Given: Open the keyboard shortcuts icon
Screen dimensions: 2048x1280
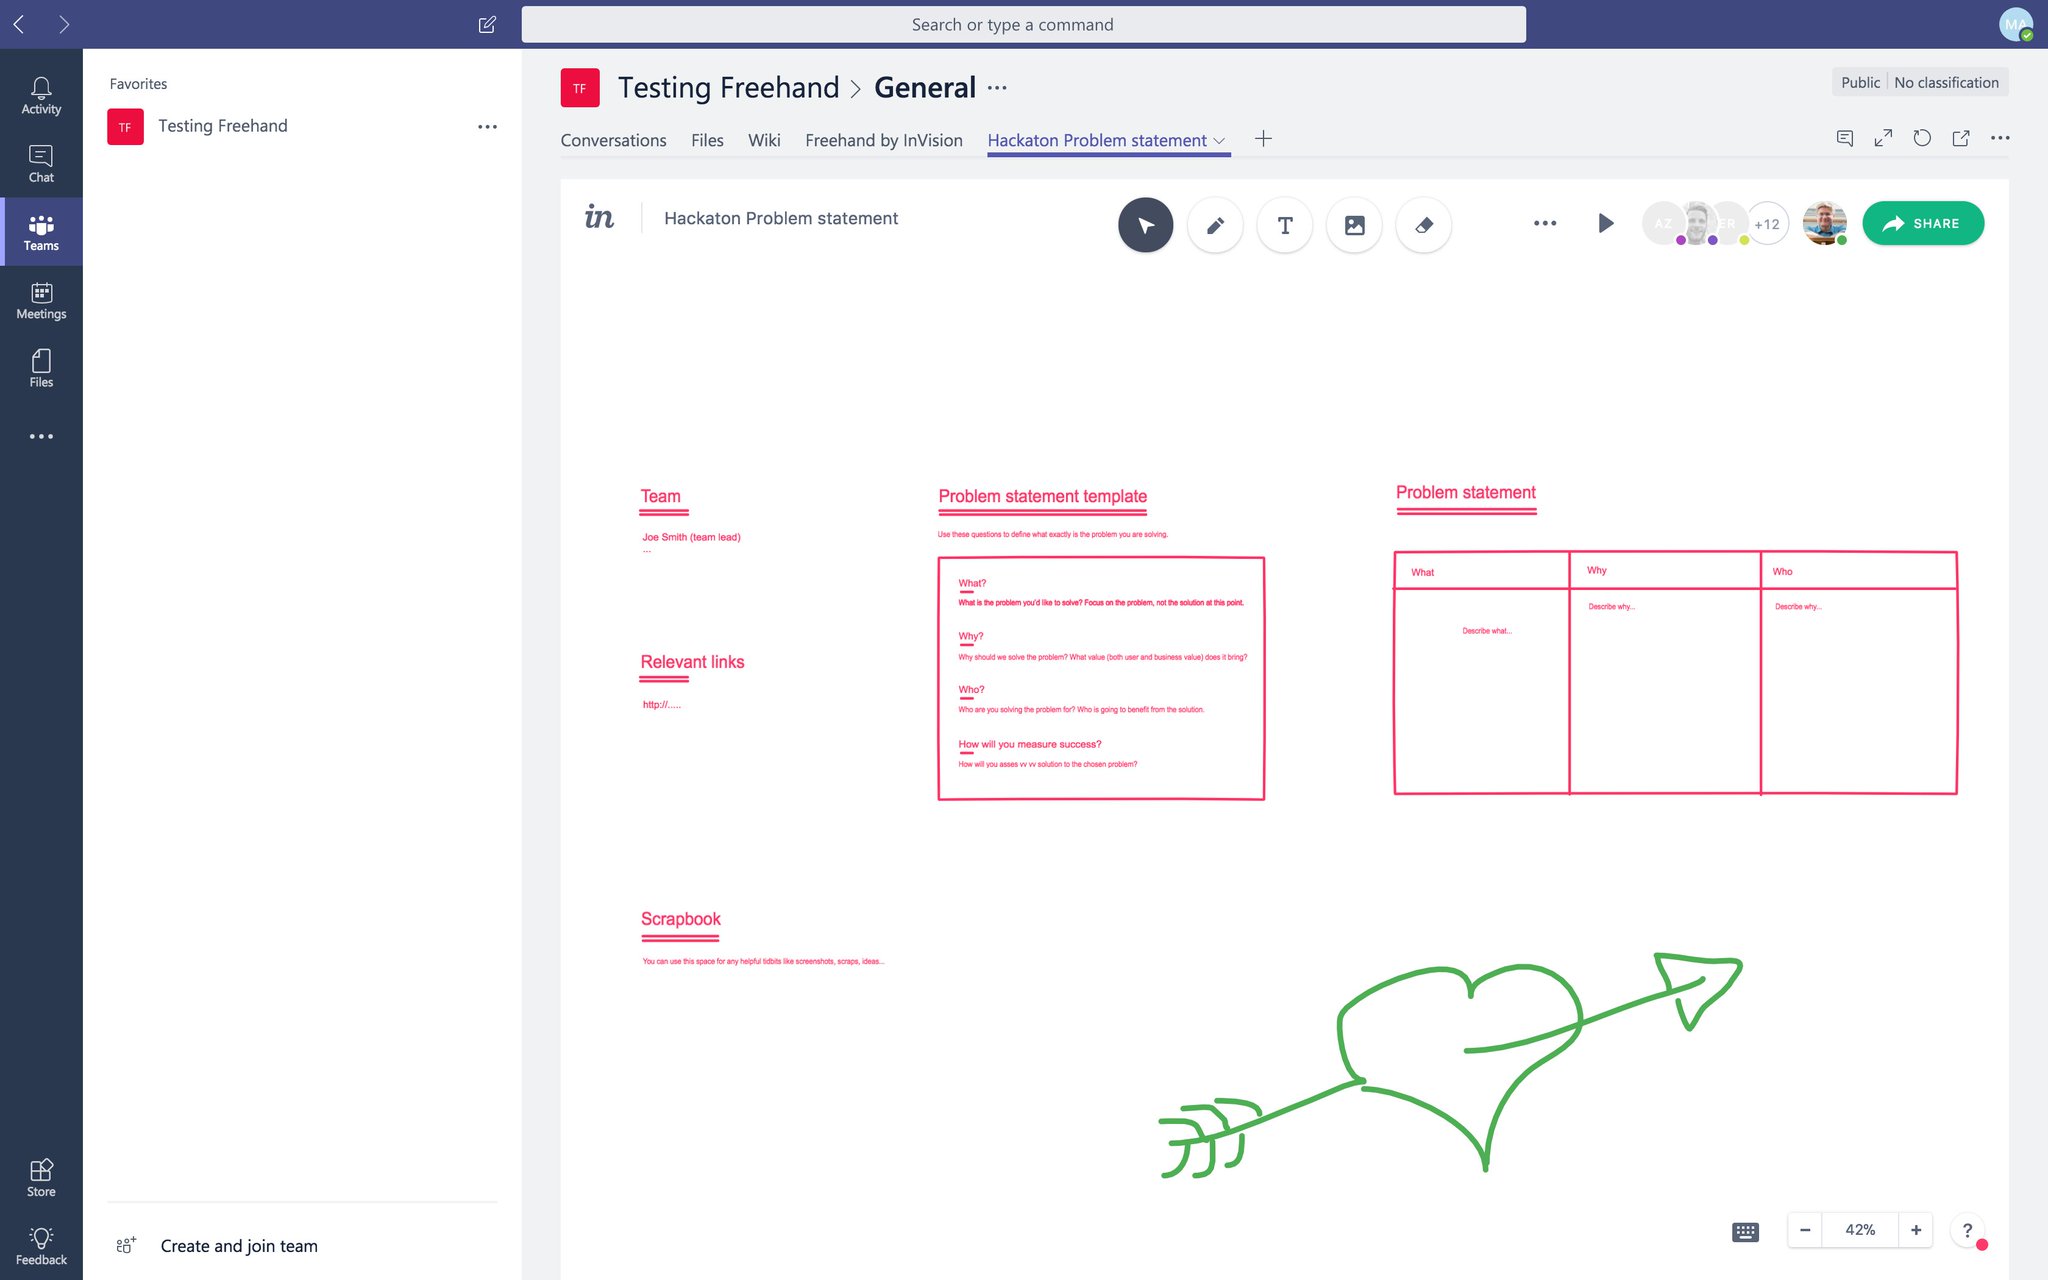Looking at the screenshot, I should click(x=1745, y=1231).
